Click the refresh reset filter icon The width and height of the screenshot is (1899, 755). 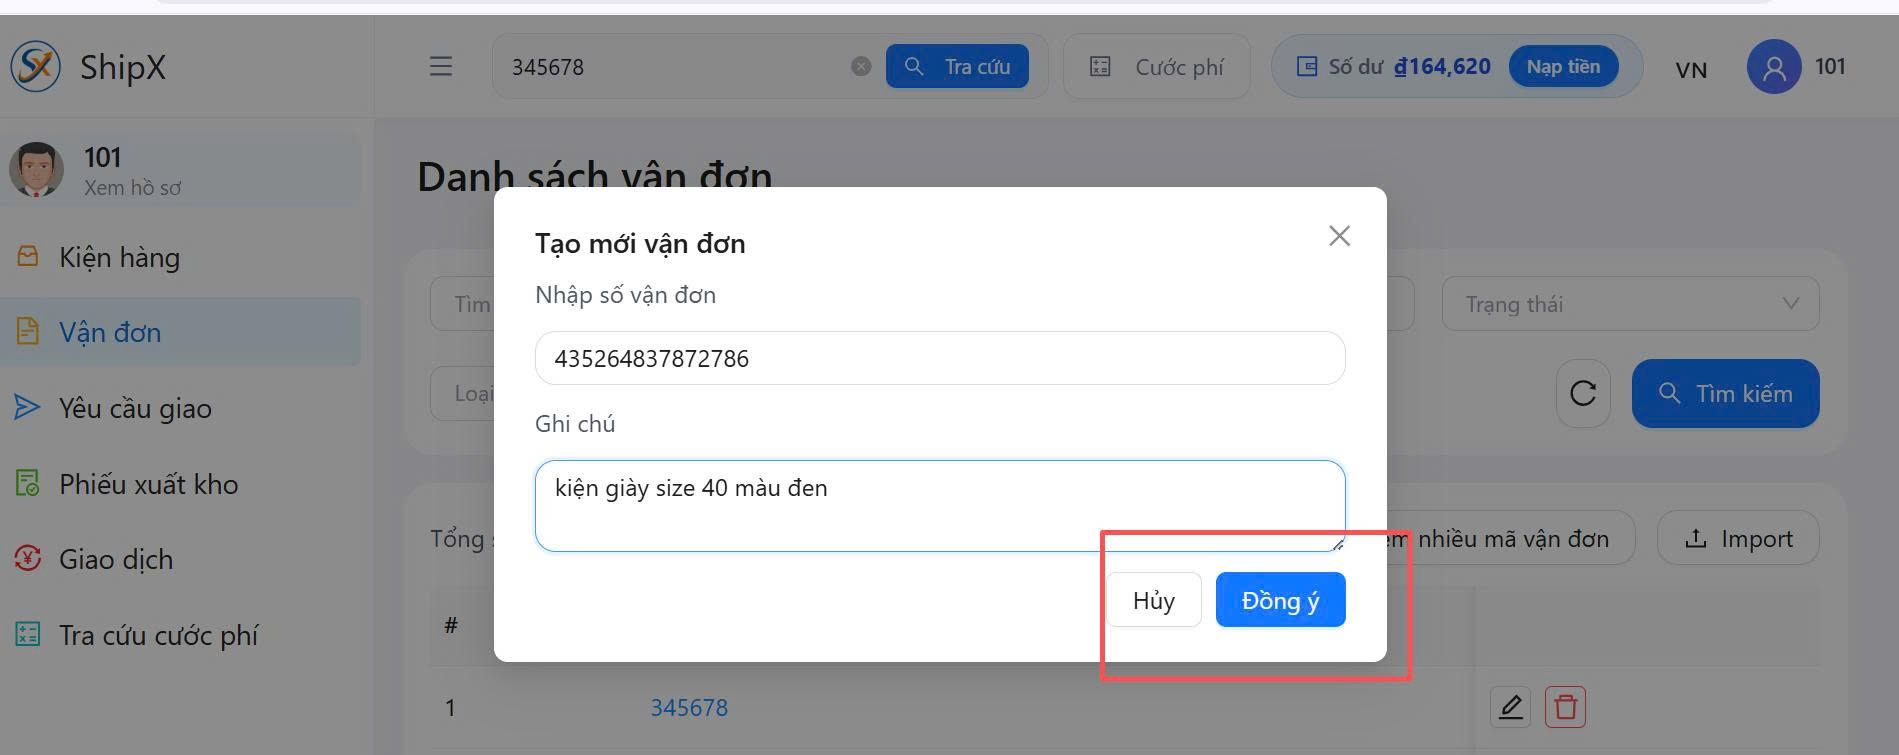coord(1583,393)
